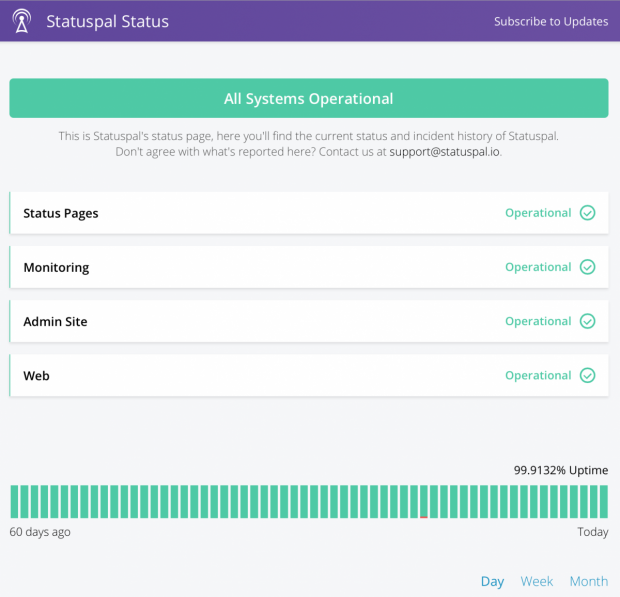Expand the Admin Site service row
Image resolution: width=620 pixels, height=597 pixels.
point(55,321)
